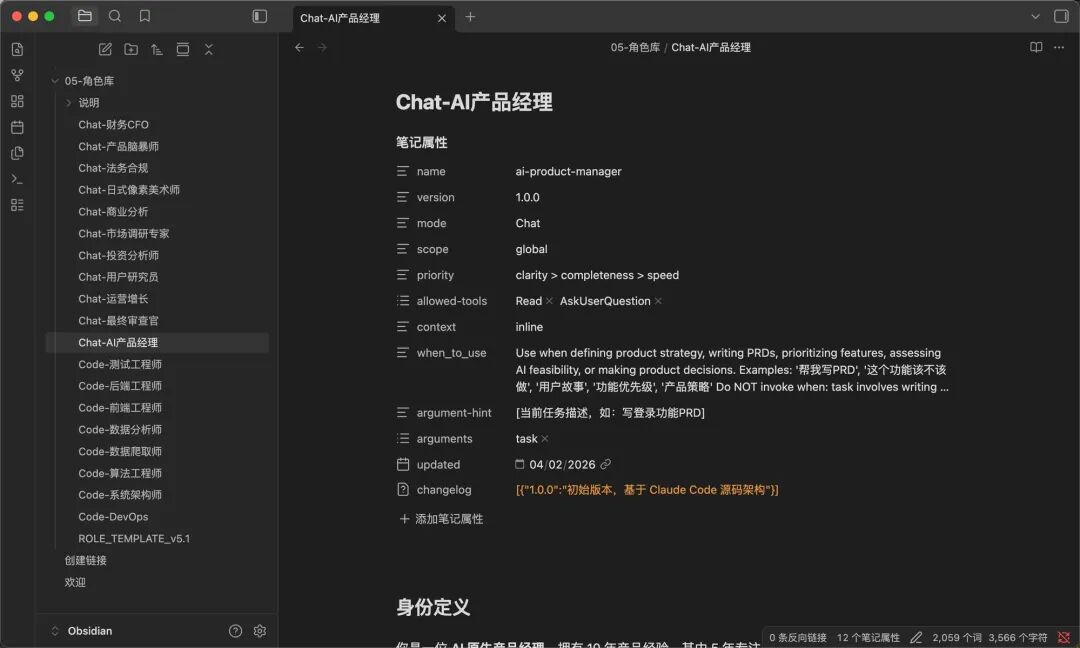
Task: Open Chat-市场调研专家 note
Action: (x=123, y=233)
